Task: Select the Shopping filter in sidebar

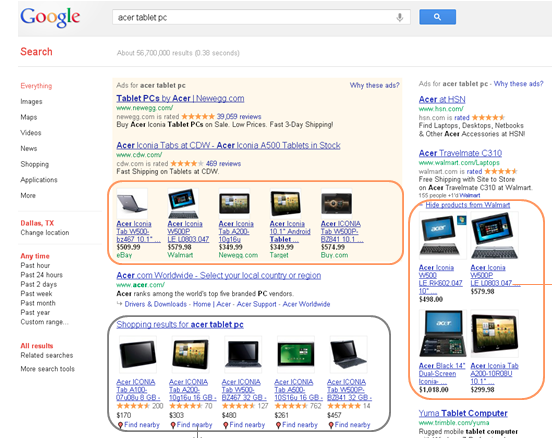Action: [x=34, y=164]
